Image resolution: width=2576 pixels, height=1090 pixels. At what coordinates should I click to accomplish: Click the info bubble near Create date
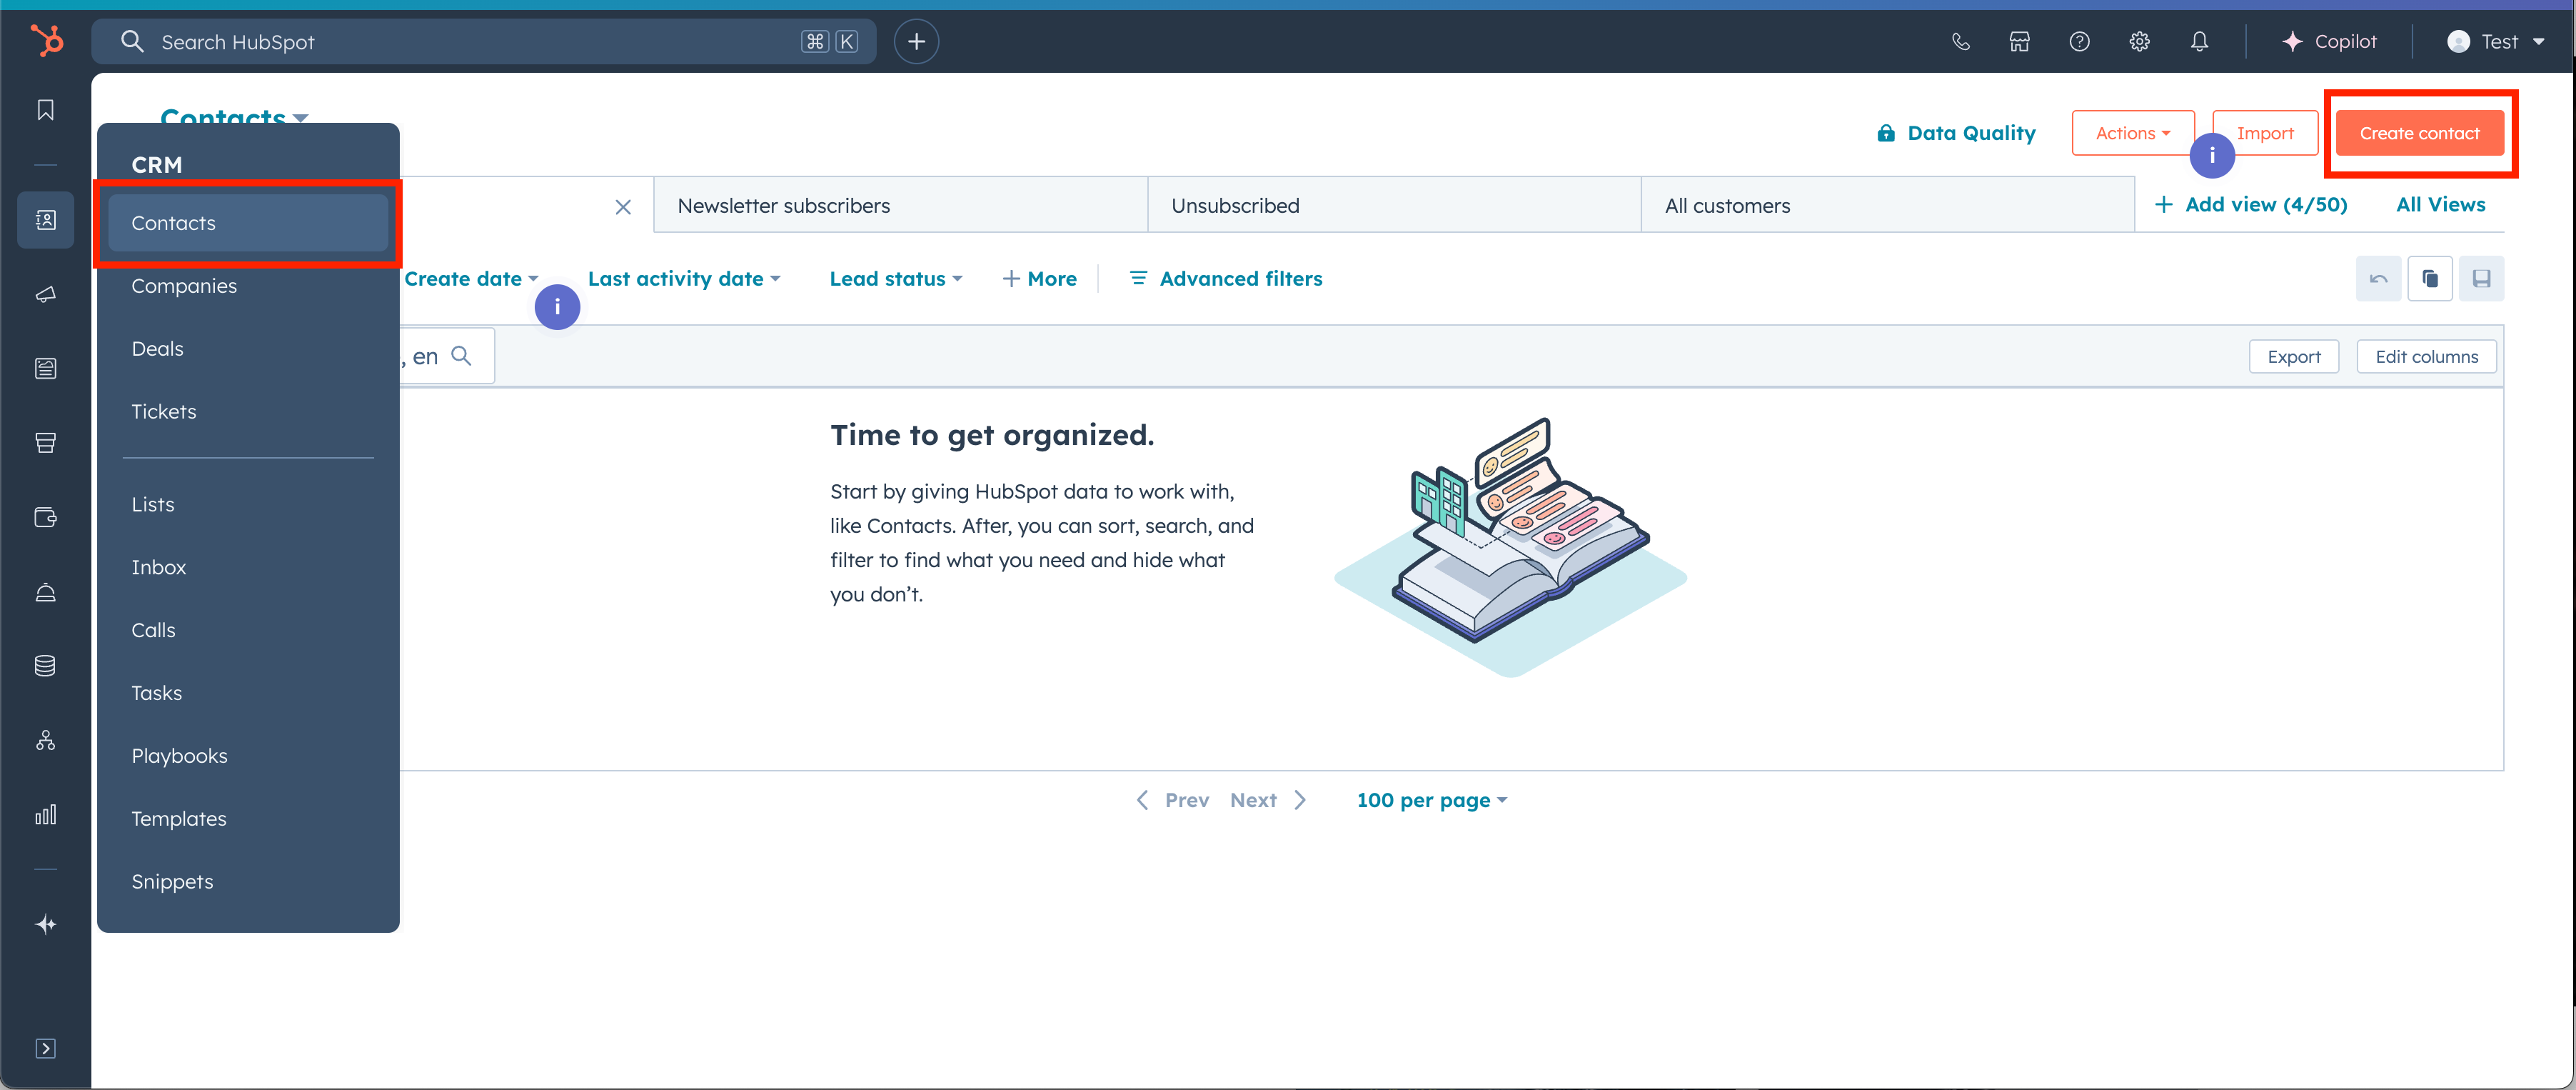pyautogui.click(x=557, y=307)
